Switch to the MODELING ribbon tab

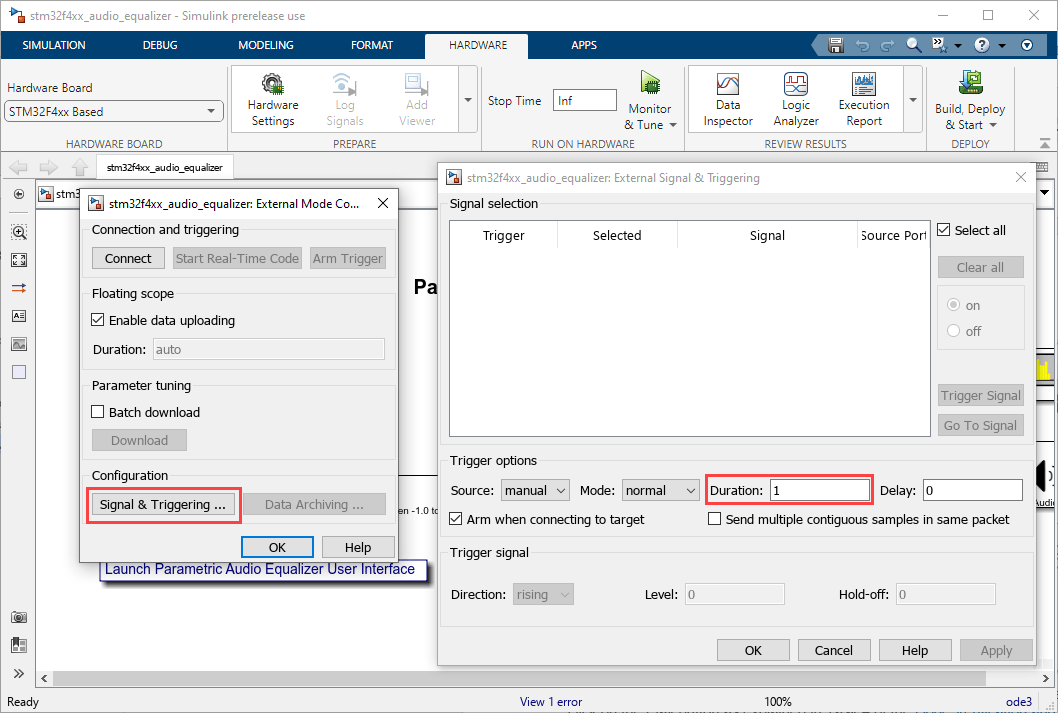tap(266, 45)
